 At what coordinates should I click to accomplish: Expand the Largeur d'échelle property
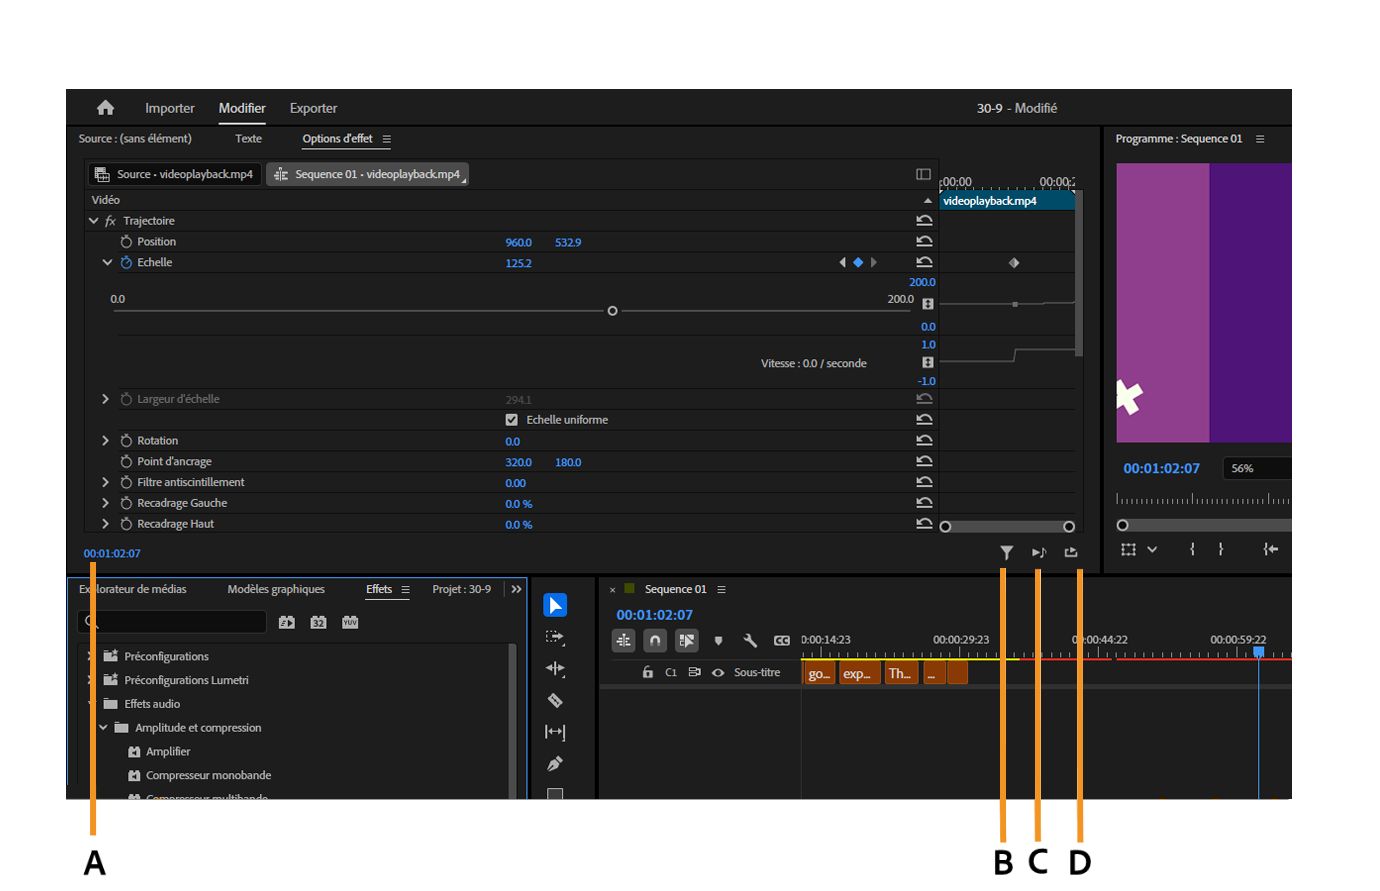tap(106, 399)
